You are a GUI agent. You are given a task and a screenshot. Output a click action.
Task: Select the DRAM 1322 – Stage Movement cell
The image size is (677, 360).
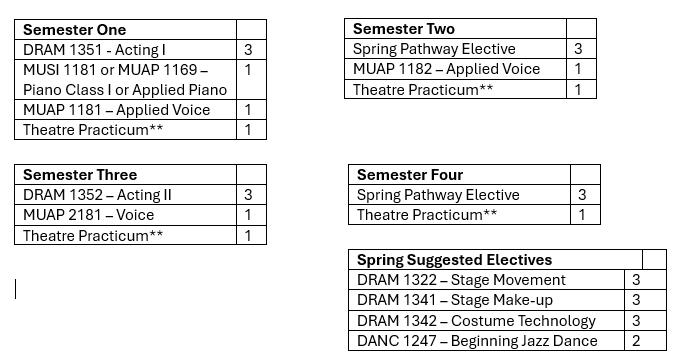click(487, 280)
